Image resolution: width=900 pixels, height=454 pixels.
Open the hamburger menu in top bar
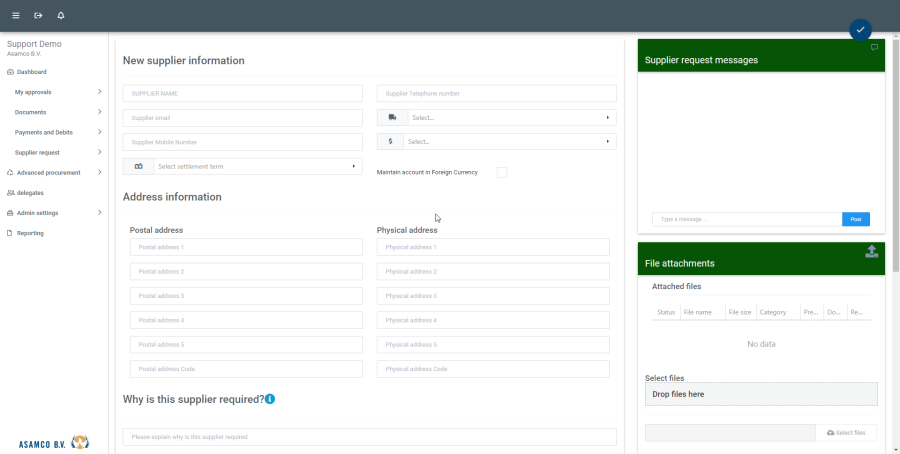click(15, 16)
